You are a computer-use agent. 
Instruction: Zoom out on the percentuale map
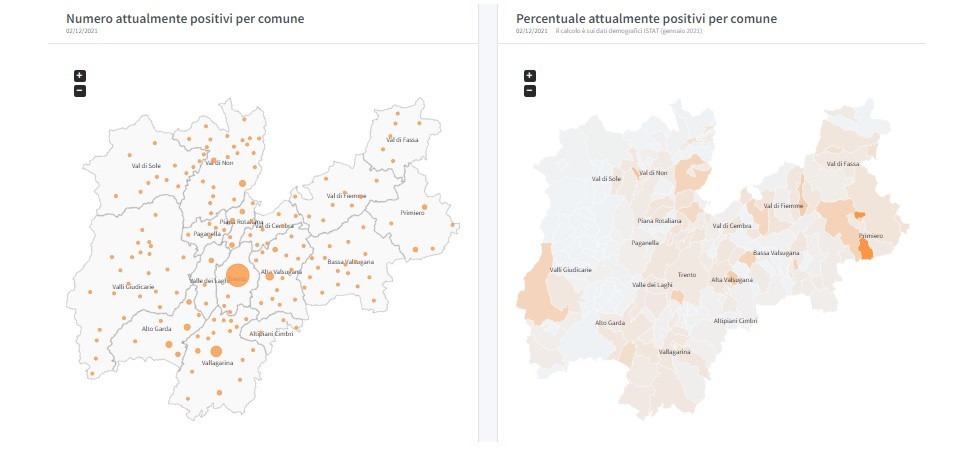pos(530,91)
